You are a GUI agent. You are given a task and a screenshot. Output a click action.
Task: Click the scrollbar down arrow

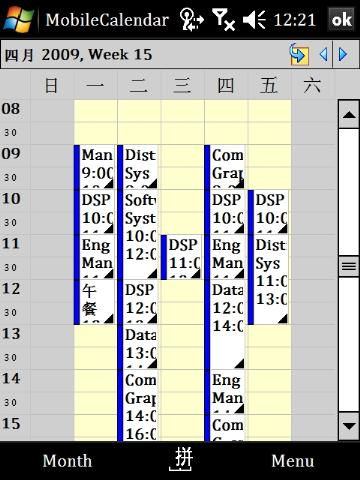point(349,426)
